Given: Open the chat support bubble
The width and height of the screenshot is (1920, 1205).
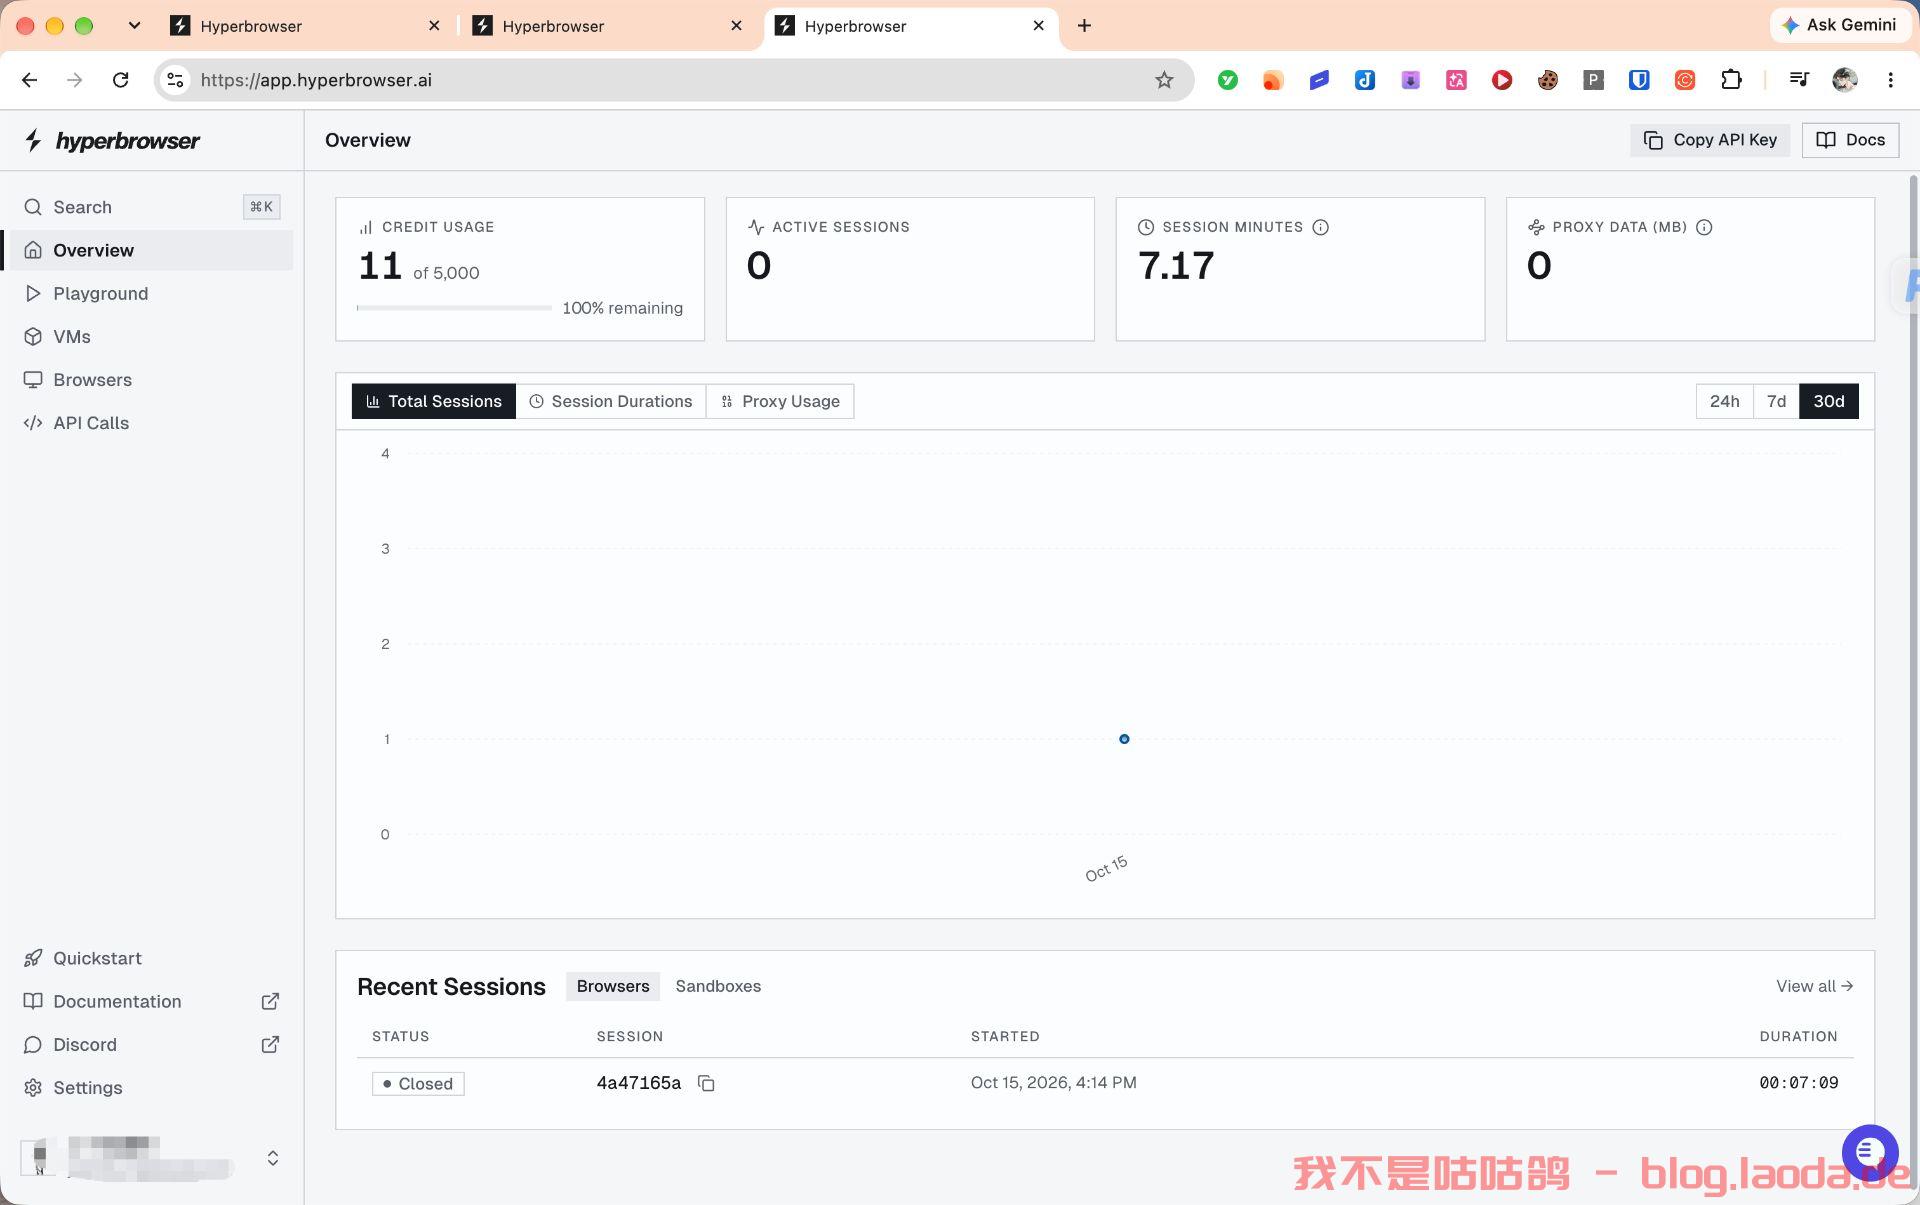Looking at the screenshot, I should point(1870,1152).
